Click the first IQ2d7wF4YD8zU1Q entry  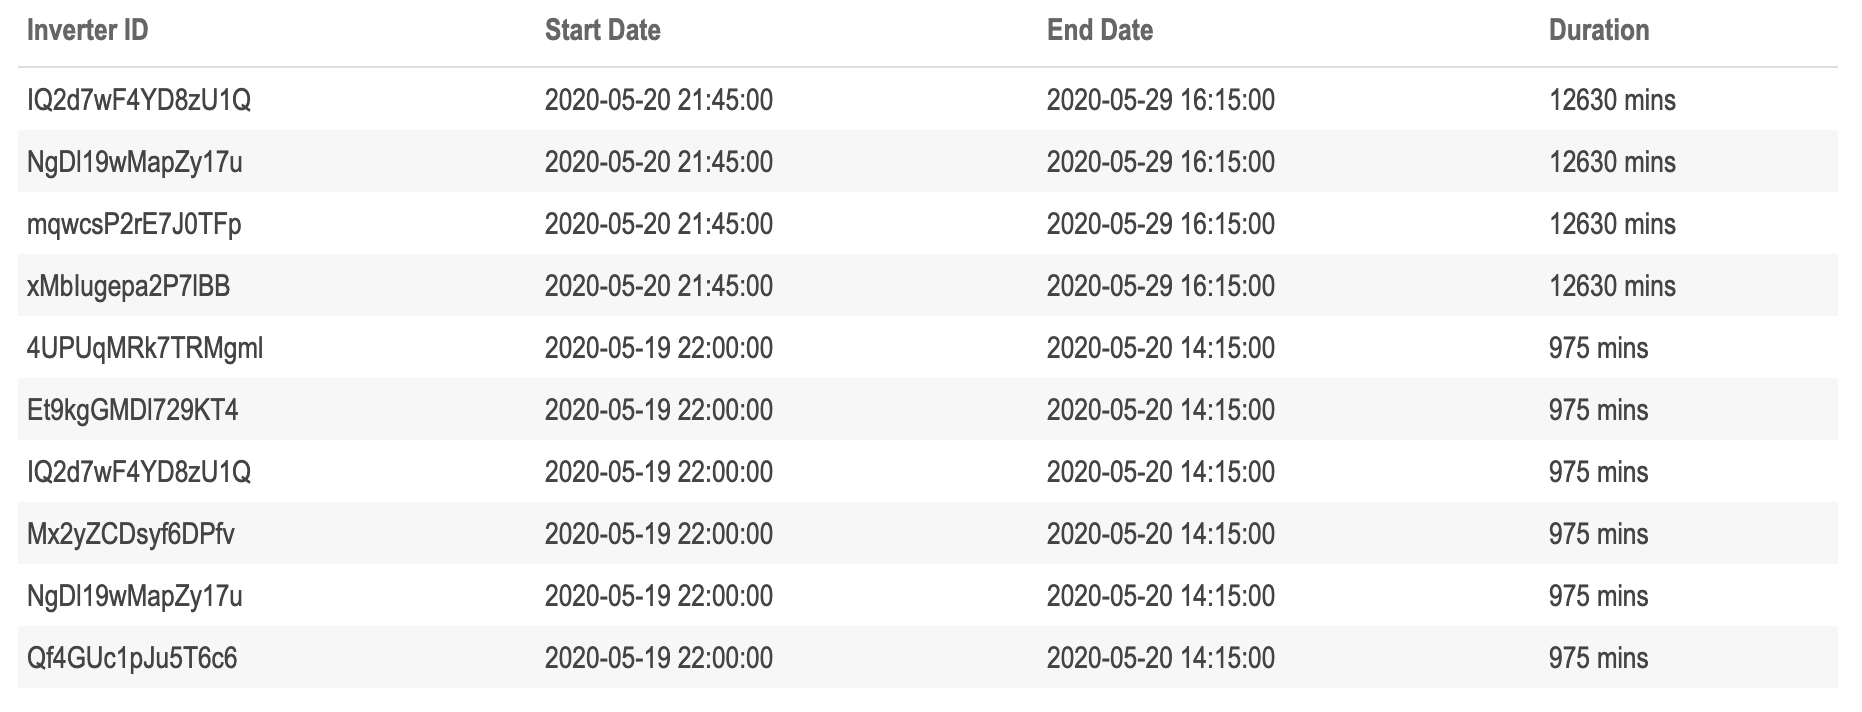click(139, 100)
